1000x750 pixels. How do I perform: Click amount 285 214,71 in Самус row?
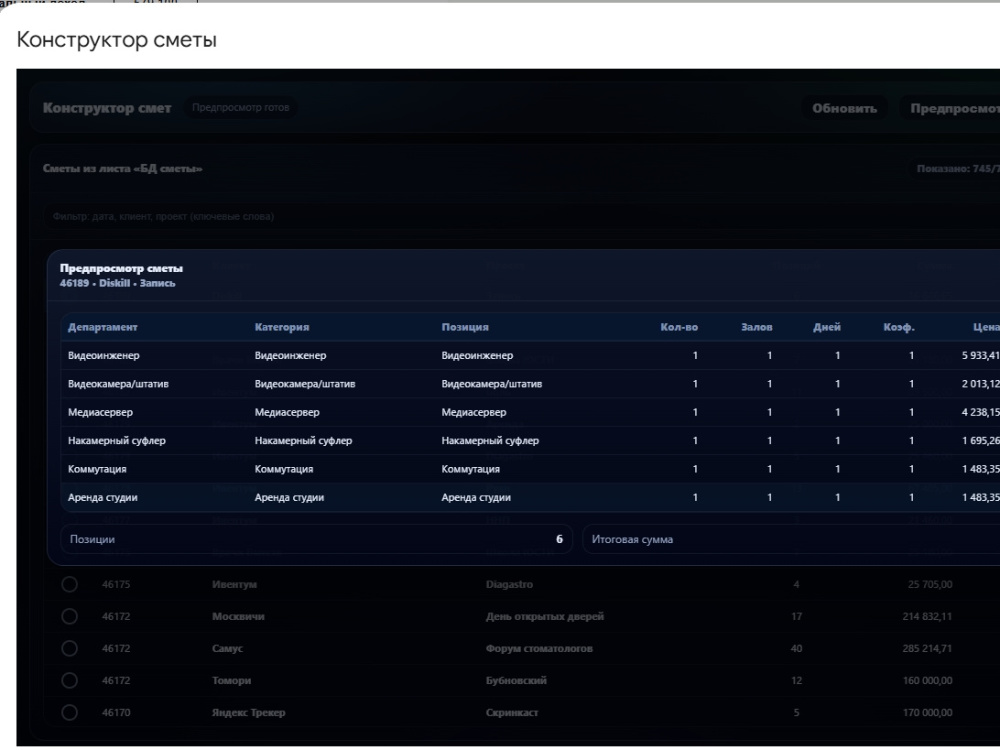(x=927, y=648)
